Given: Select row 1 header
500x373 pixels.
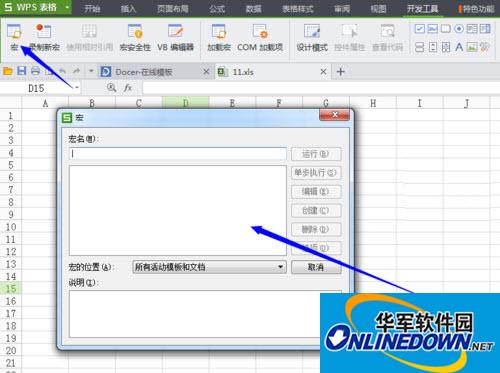Looking at the screenshot, I should pos(11,116).
